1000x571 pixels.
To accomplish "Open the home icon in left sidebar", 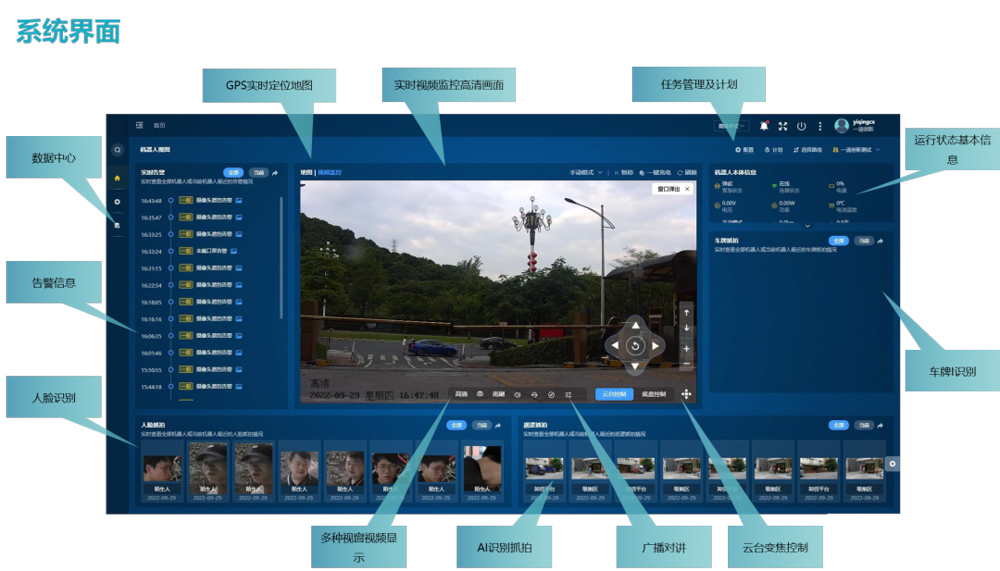I will pos(117,179).
